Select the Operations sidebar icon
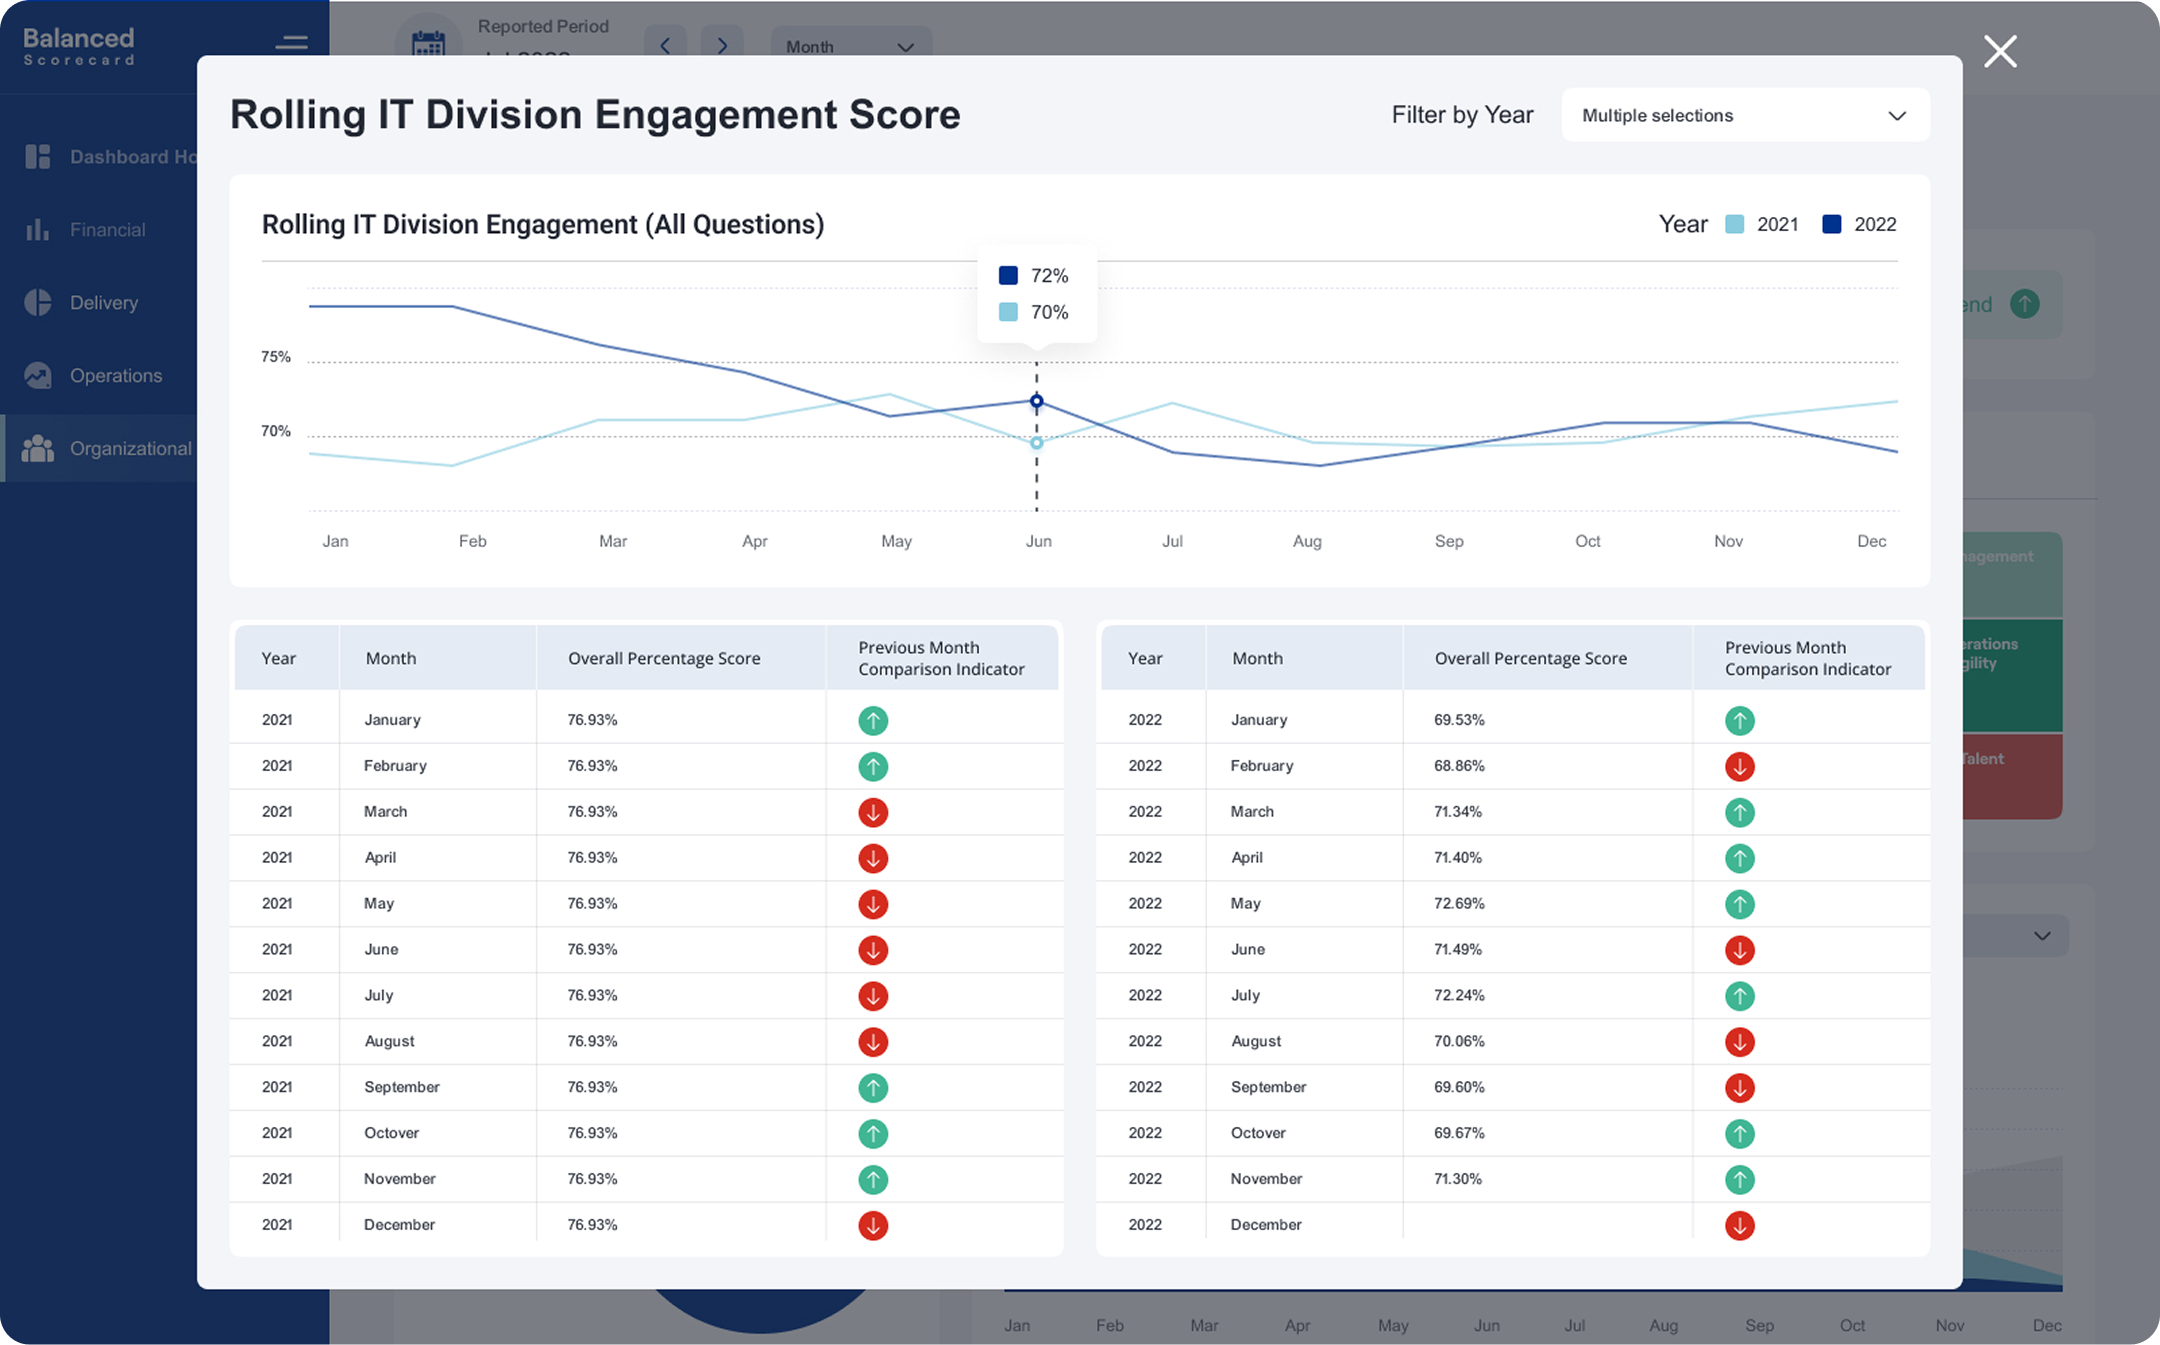2160x1345 pixels. pyautogui.click(x=37, y=375)
